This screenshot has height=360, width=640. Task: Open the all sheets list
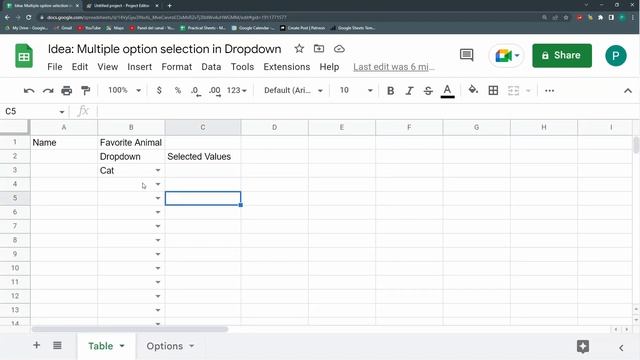(57, 345)
